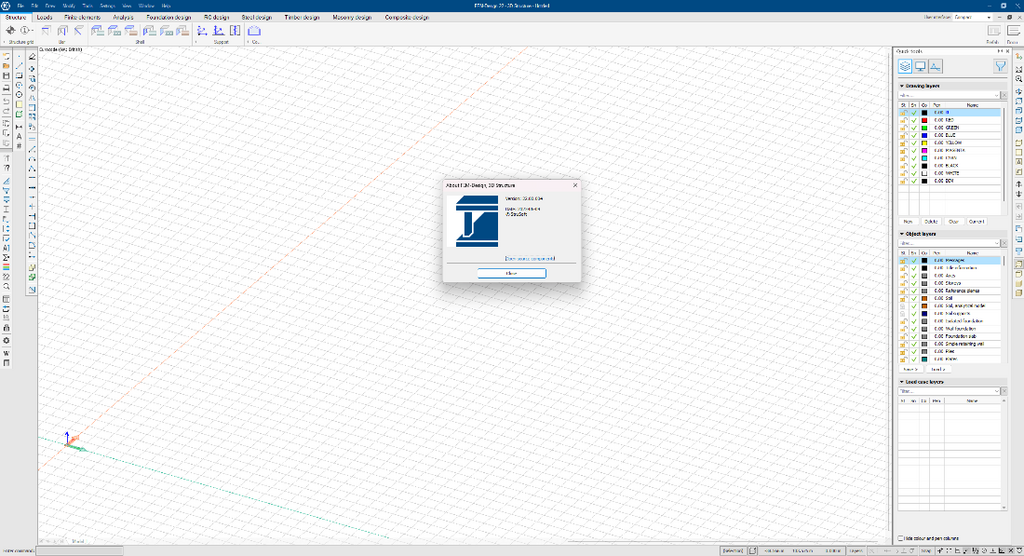
Task: Click the cyan colour swatch of CYAN layer
Action: click(924, 158)
